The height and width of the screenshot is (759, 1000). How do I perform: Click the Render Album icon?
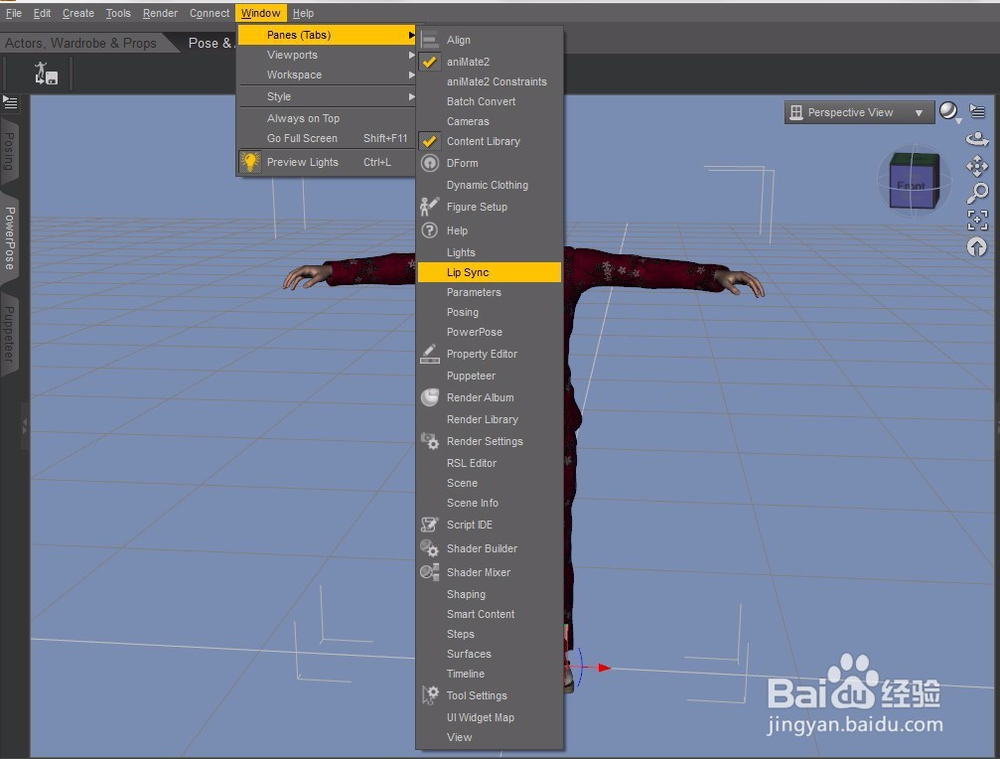point(430,397)
